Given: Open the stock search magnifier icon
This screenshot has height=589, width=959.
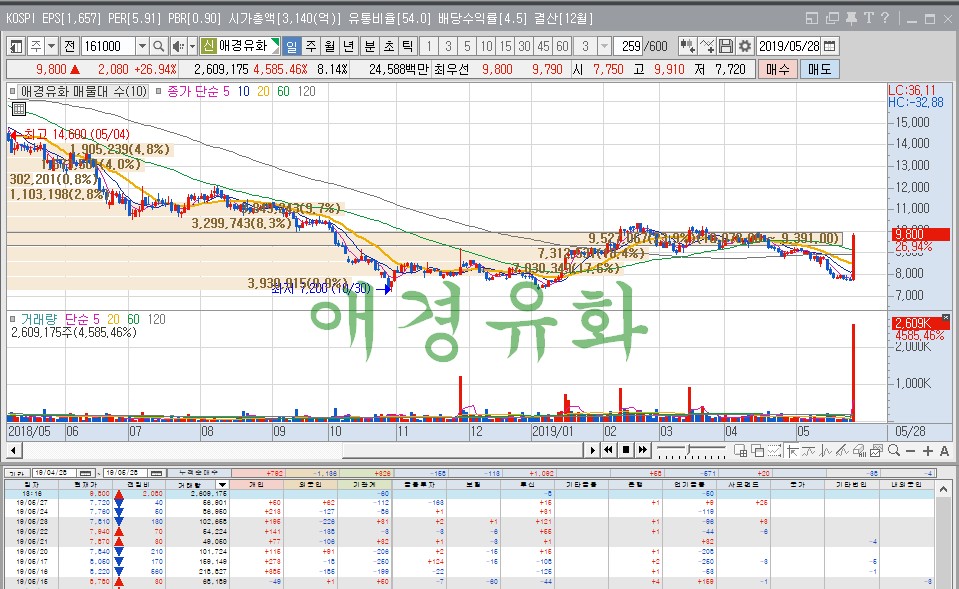Looking at the screenshot, I should coord(158,46).
